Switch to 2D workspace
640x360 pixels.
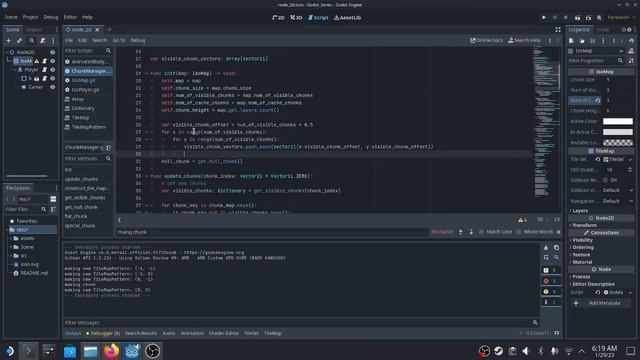click(278, 18)
